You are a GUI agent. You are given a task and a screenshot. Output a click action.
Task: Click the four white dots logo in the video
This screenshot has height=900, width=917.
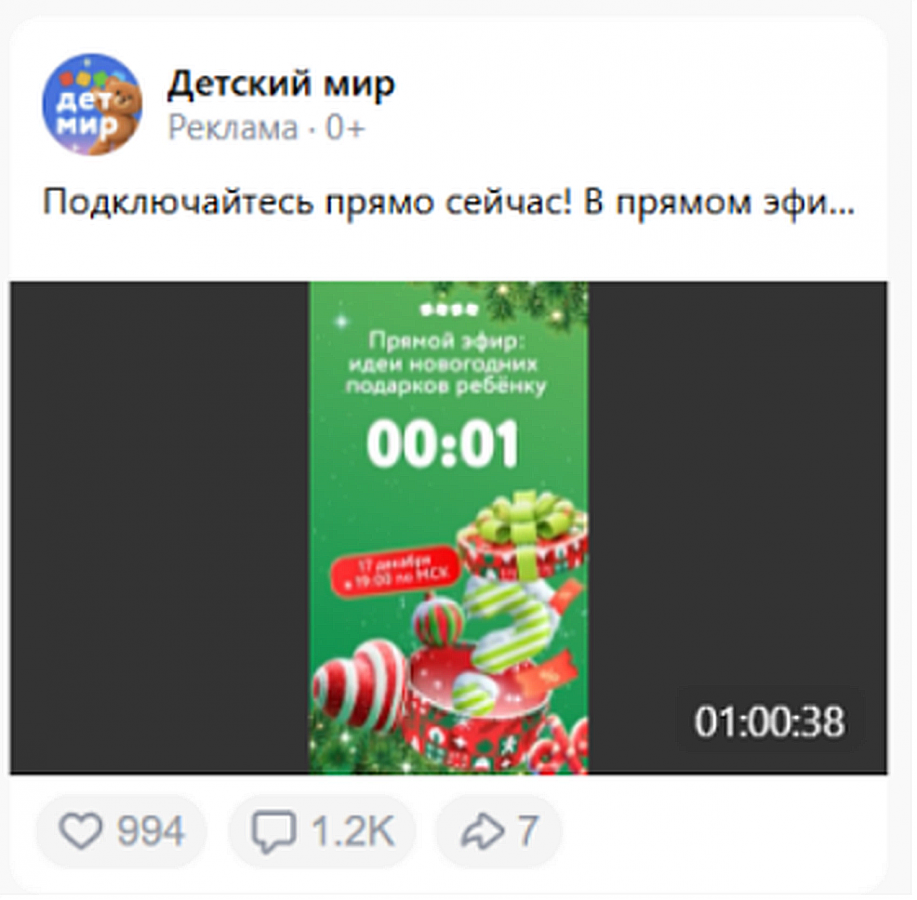pos(449,310)
